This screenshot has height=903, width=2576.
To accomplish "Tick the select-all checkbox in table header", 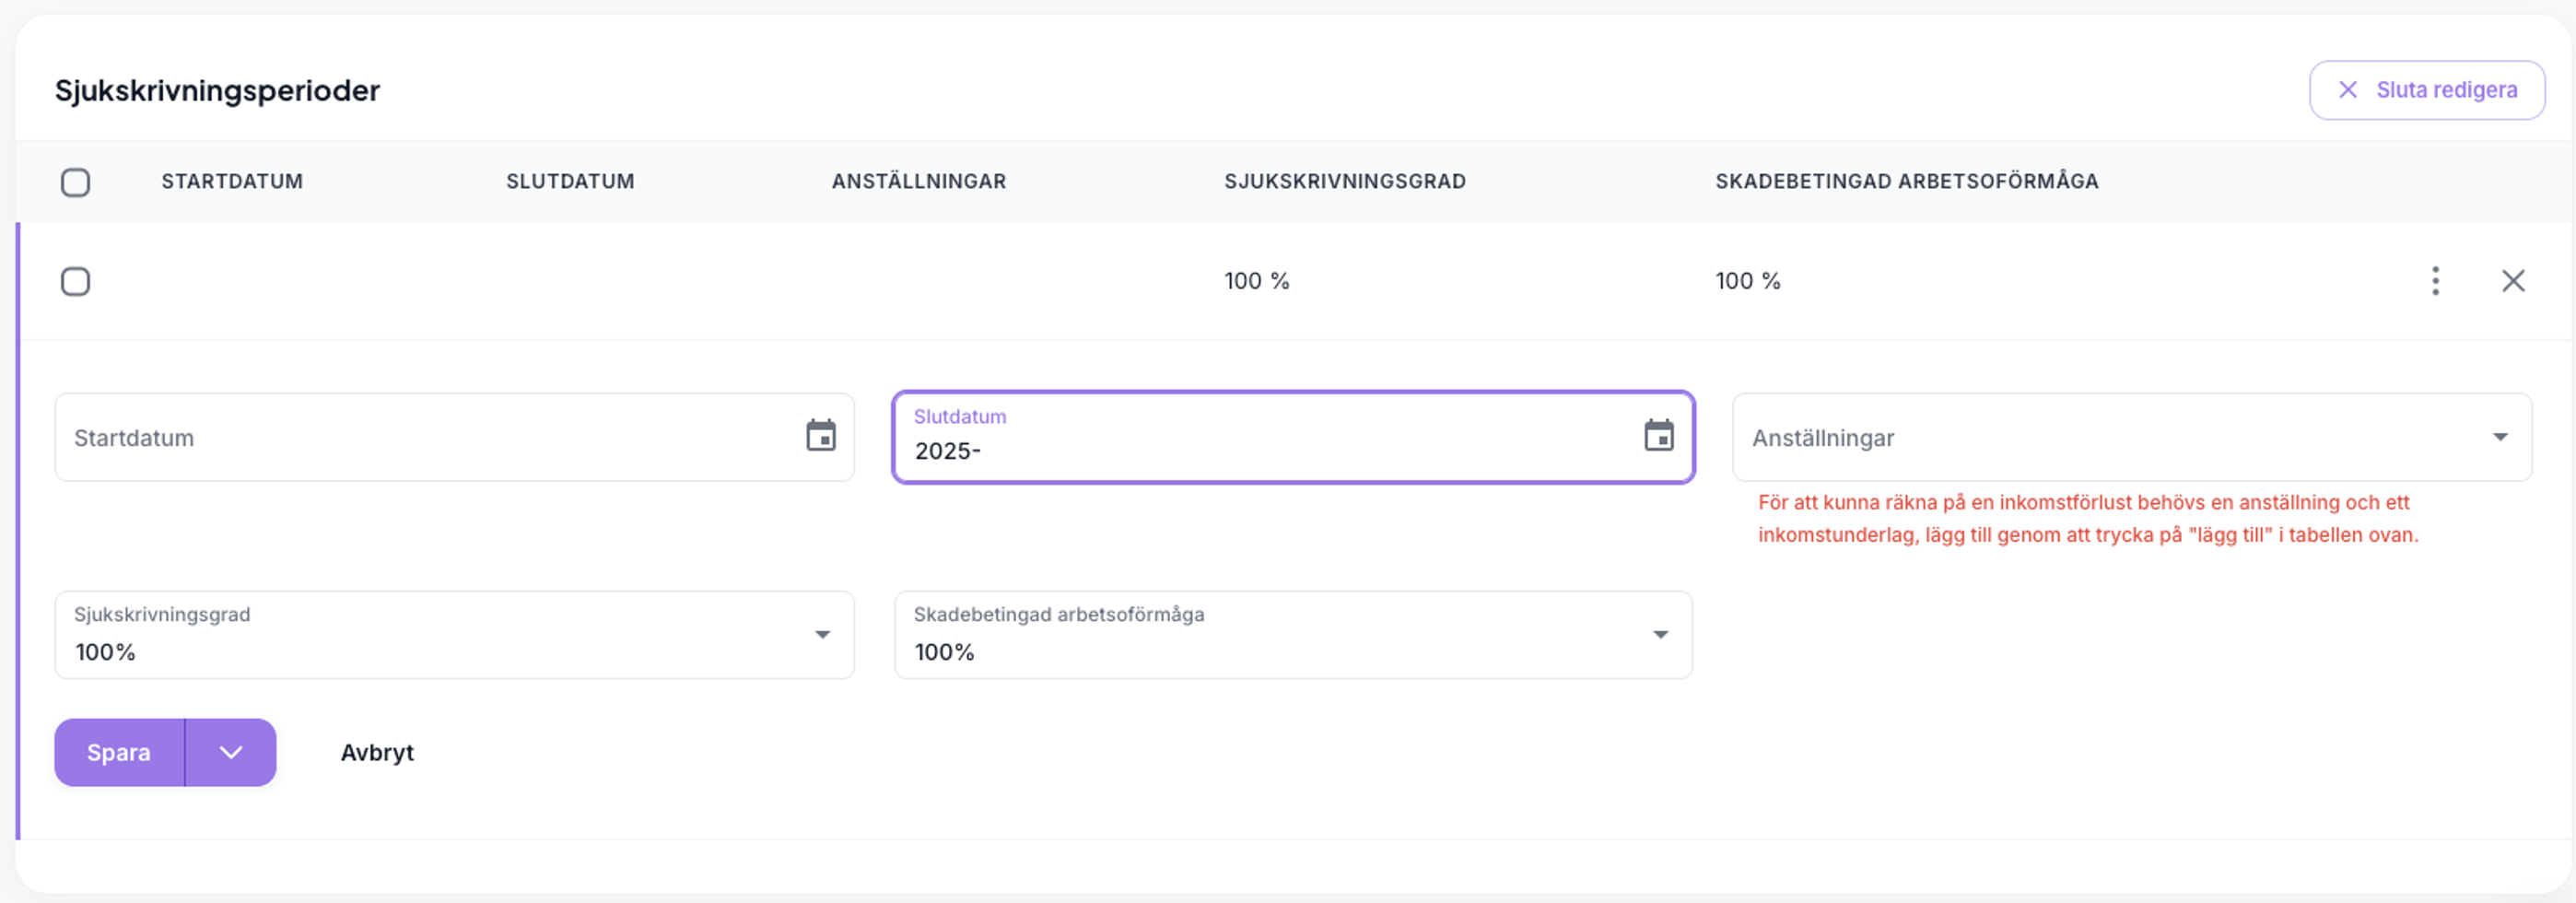I will click(76, 182).
